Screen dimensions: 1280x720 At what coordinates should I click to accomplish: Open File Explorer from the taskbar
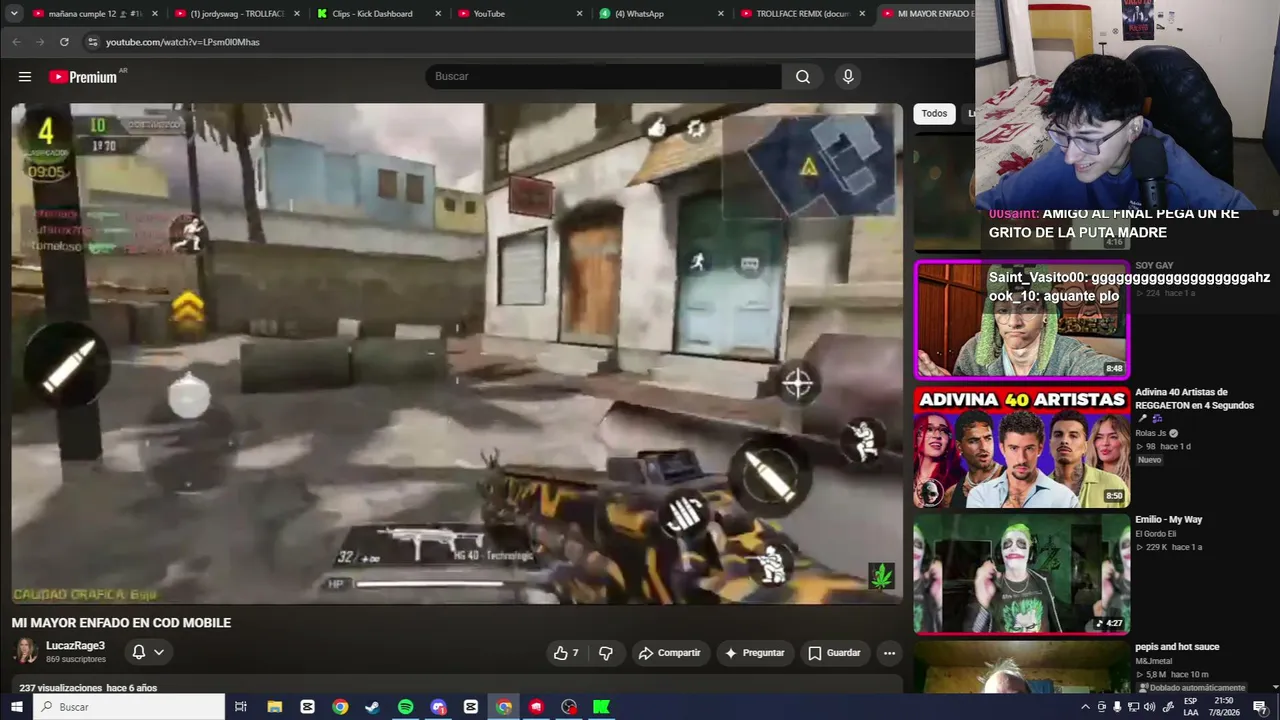[275, 707]
